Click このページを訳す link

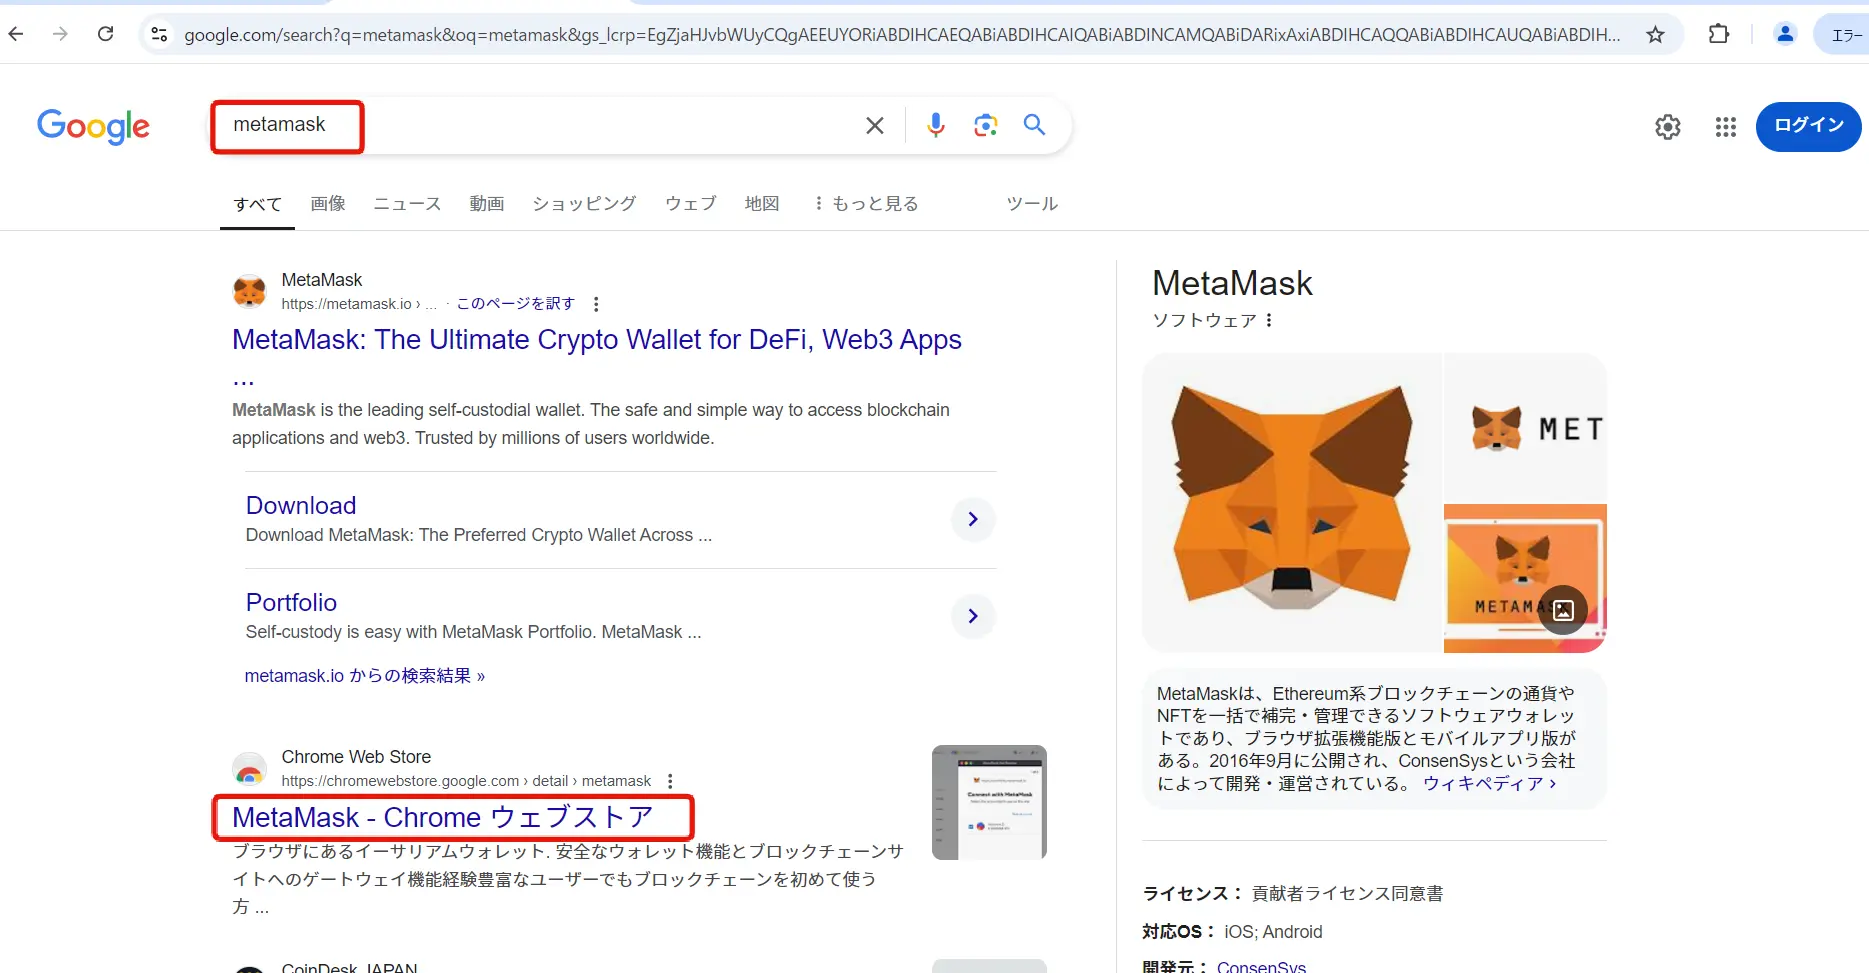point(515,304)
